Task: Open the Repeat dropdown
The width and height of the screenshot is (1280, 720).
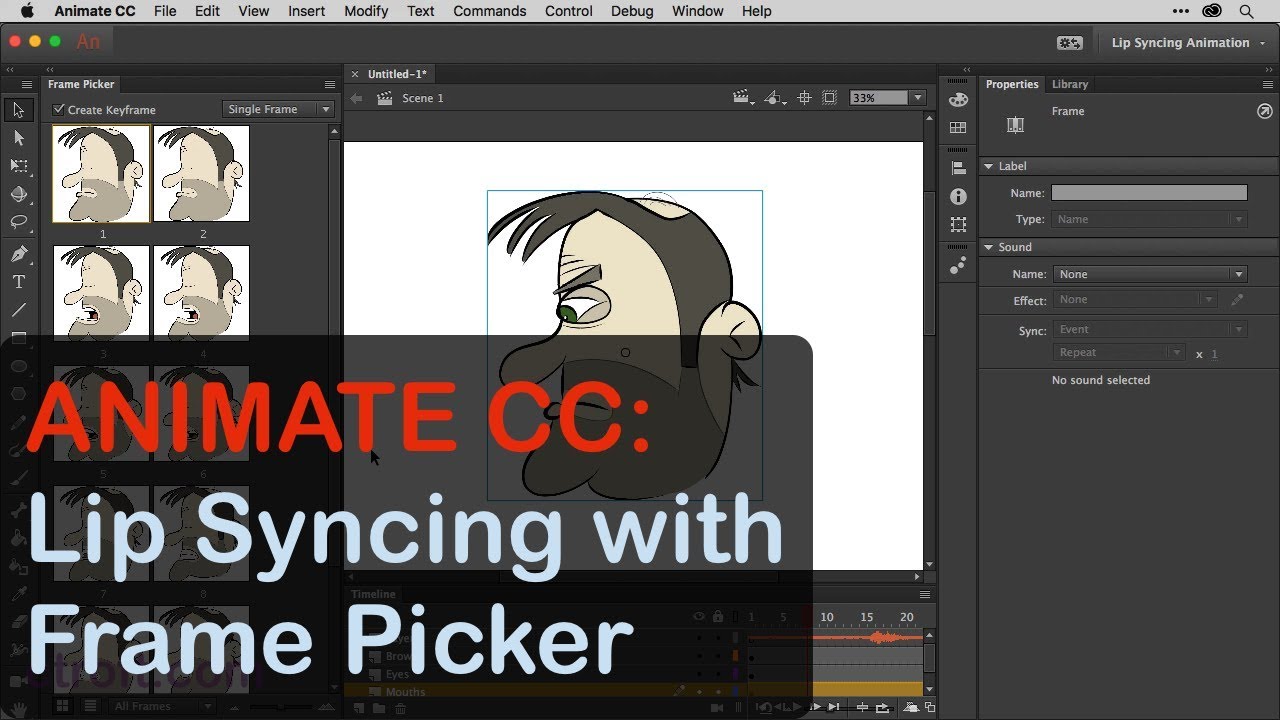Action: tap(1119, 352)
